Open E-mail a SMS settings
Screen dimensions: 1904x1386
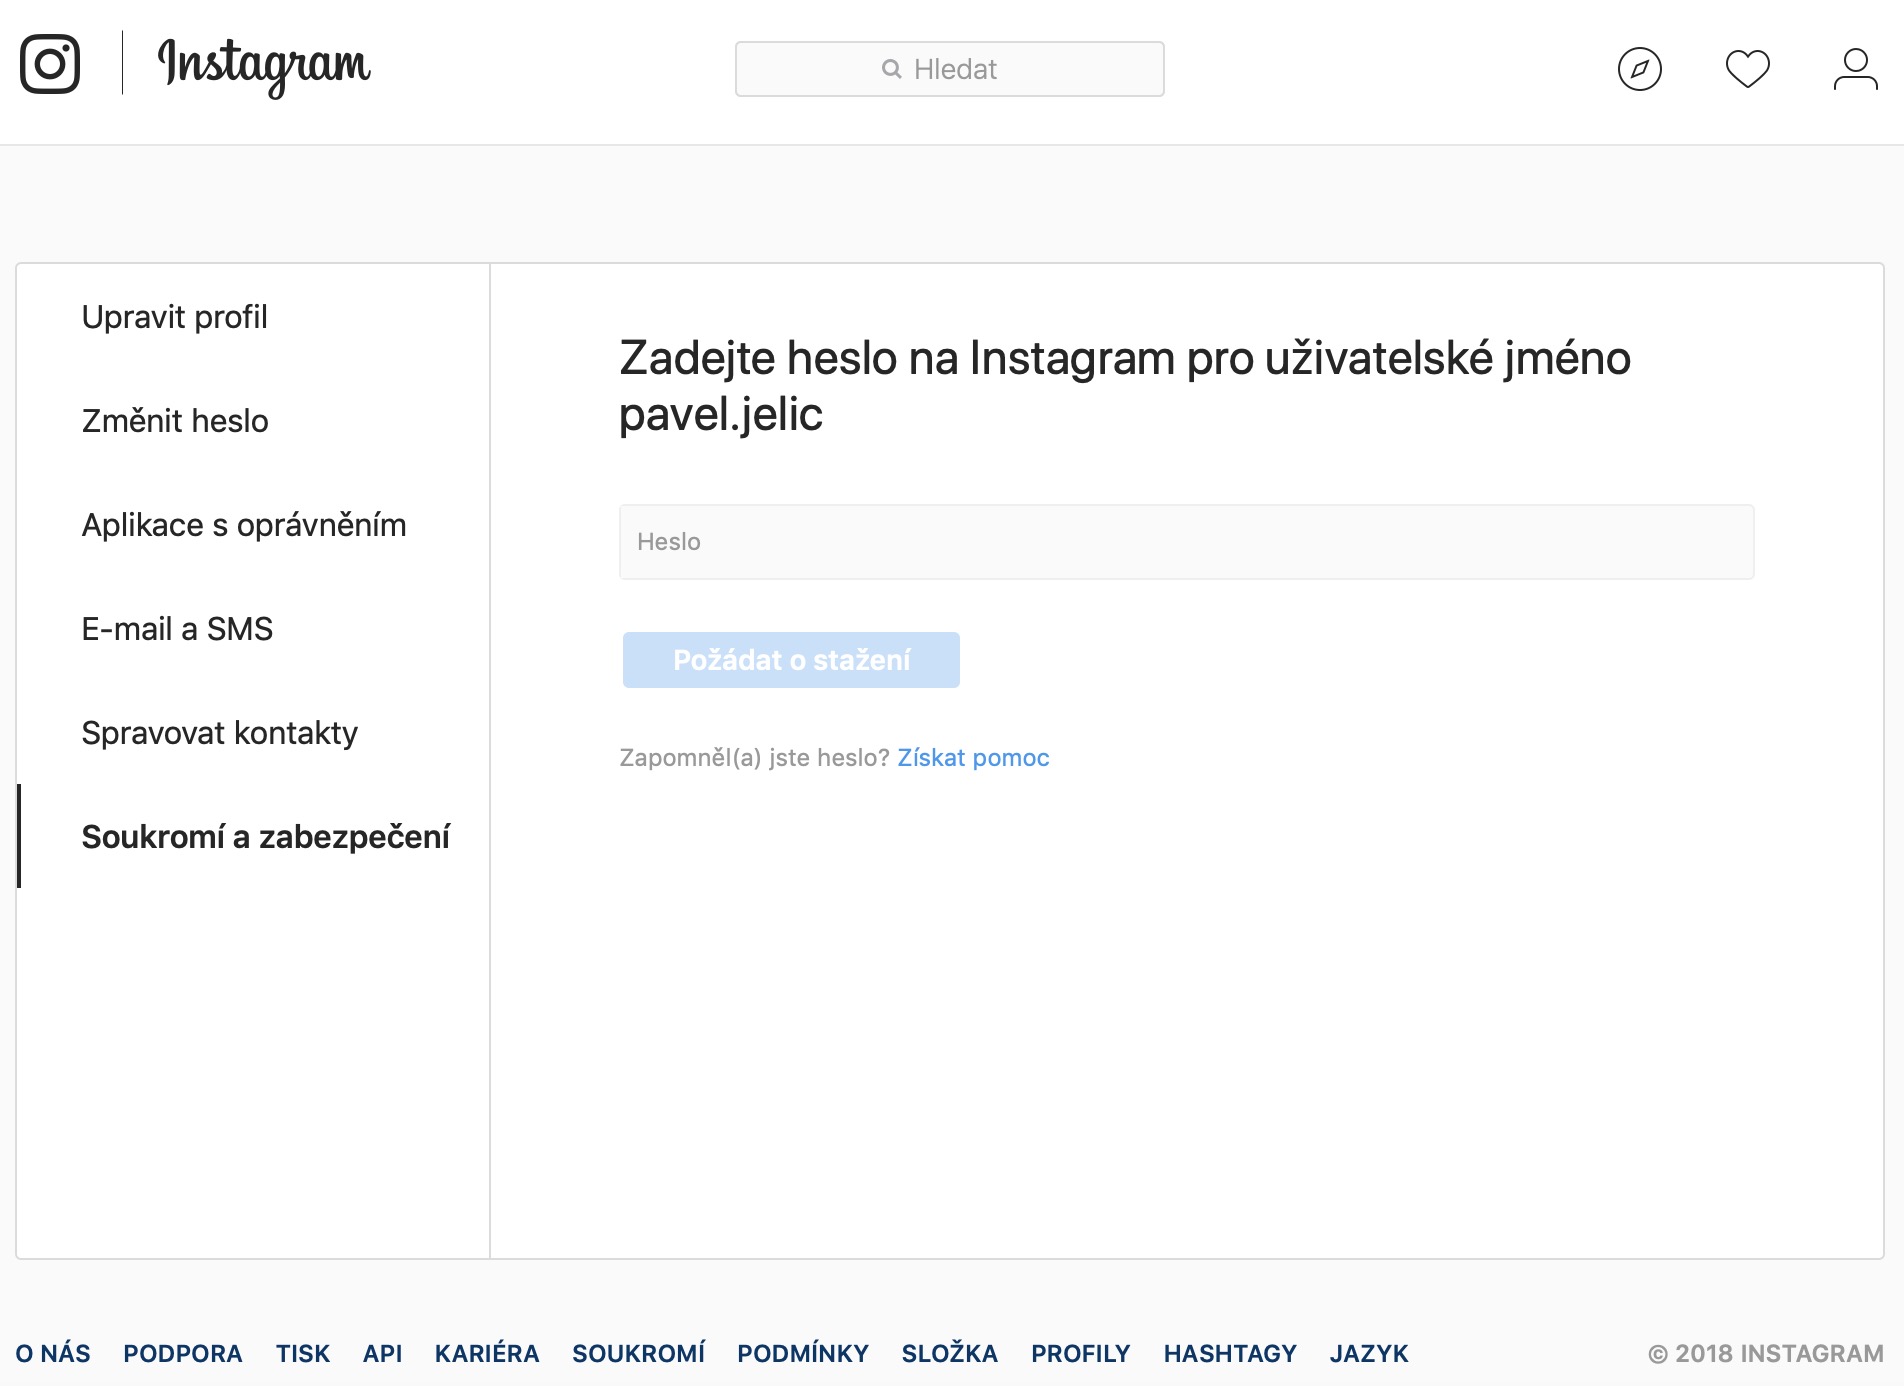coord(177,629)
